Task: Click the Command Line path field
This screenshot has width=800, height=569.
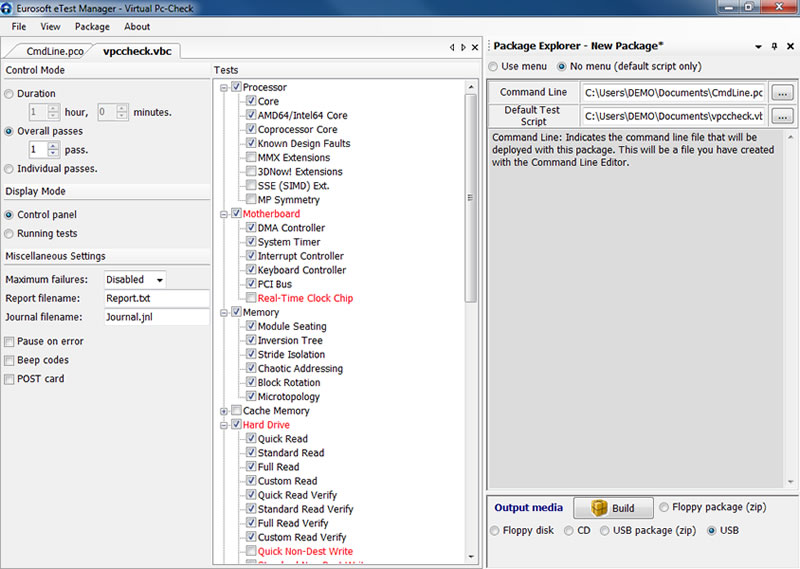Action: [673, 93]
